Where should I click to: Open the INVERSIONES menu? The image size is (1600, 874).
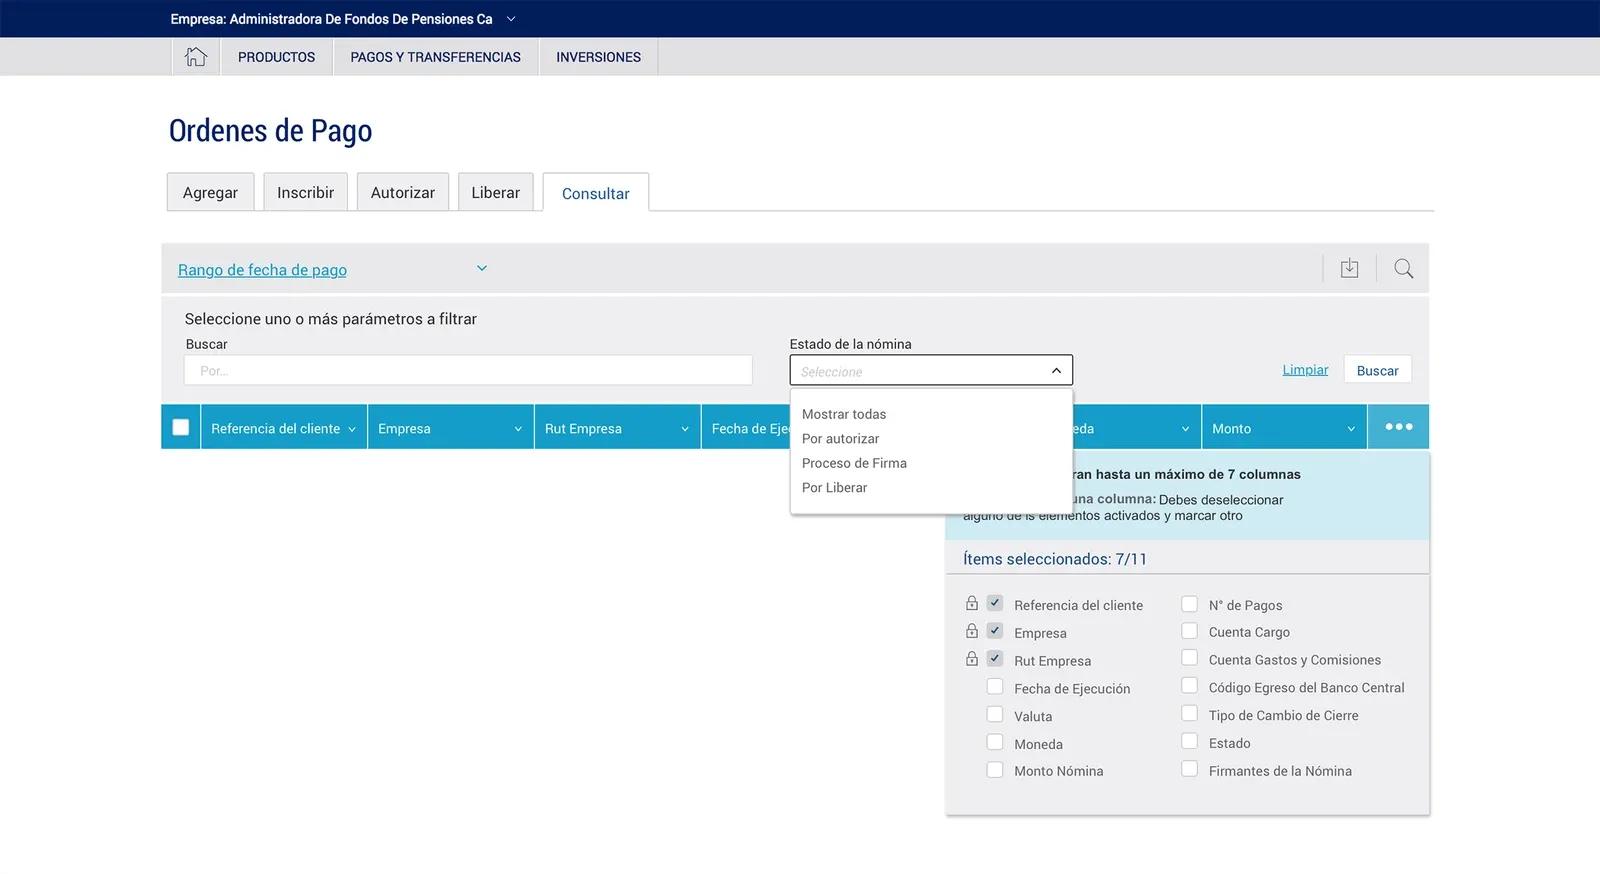coord(598,57)
